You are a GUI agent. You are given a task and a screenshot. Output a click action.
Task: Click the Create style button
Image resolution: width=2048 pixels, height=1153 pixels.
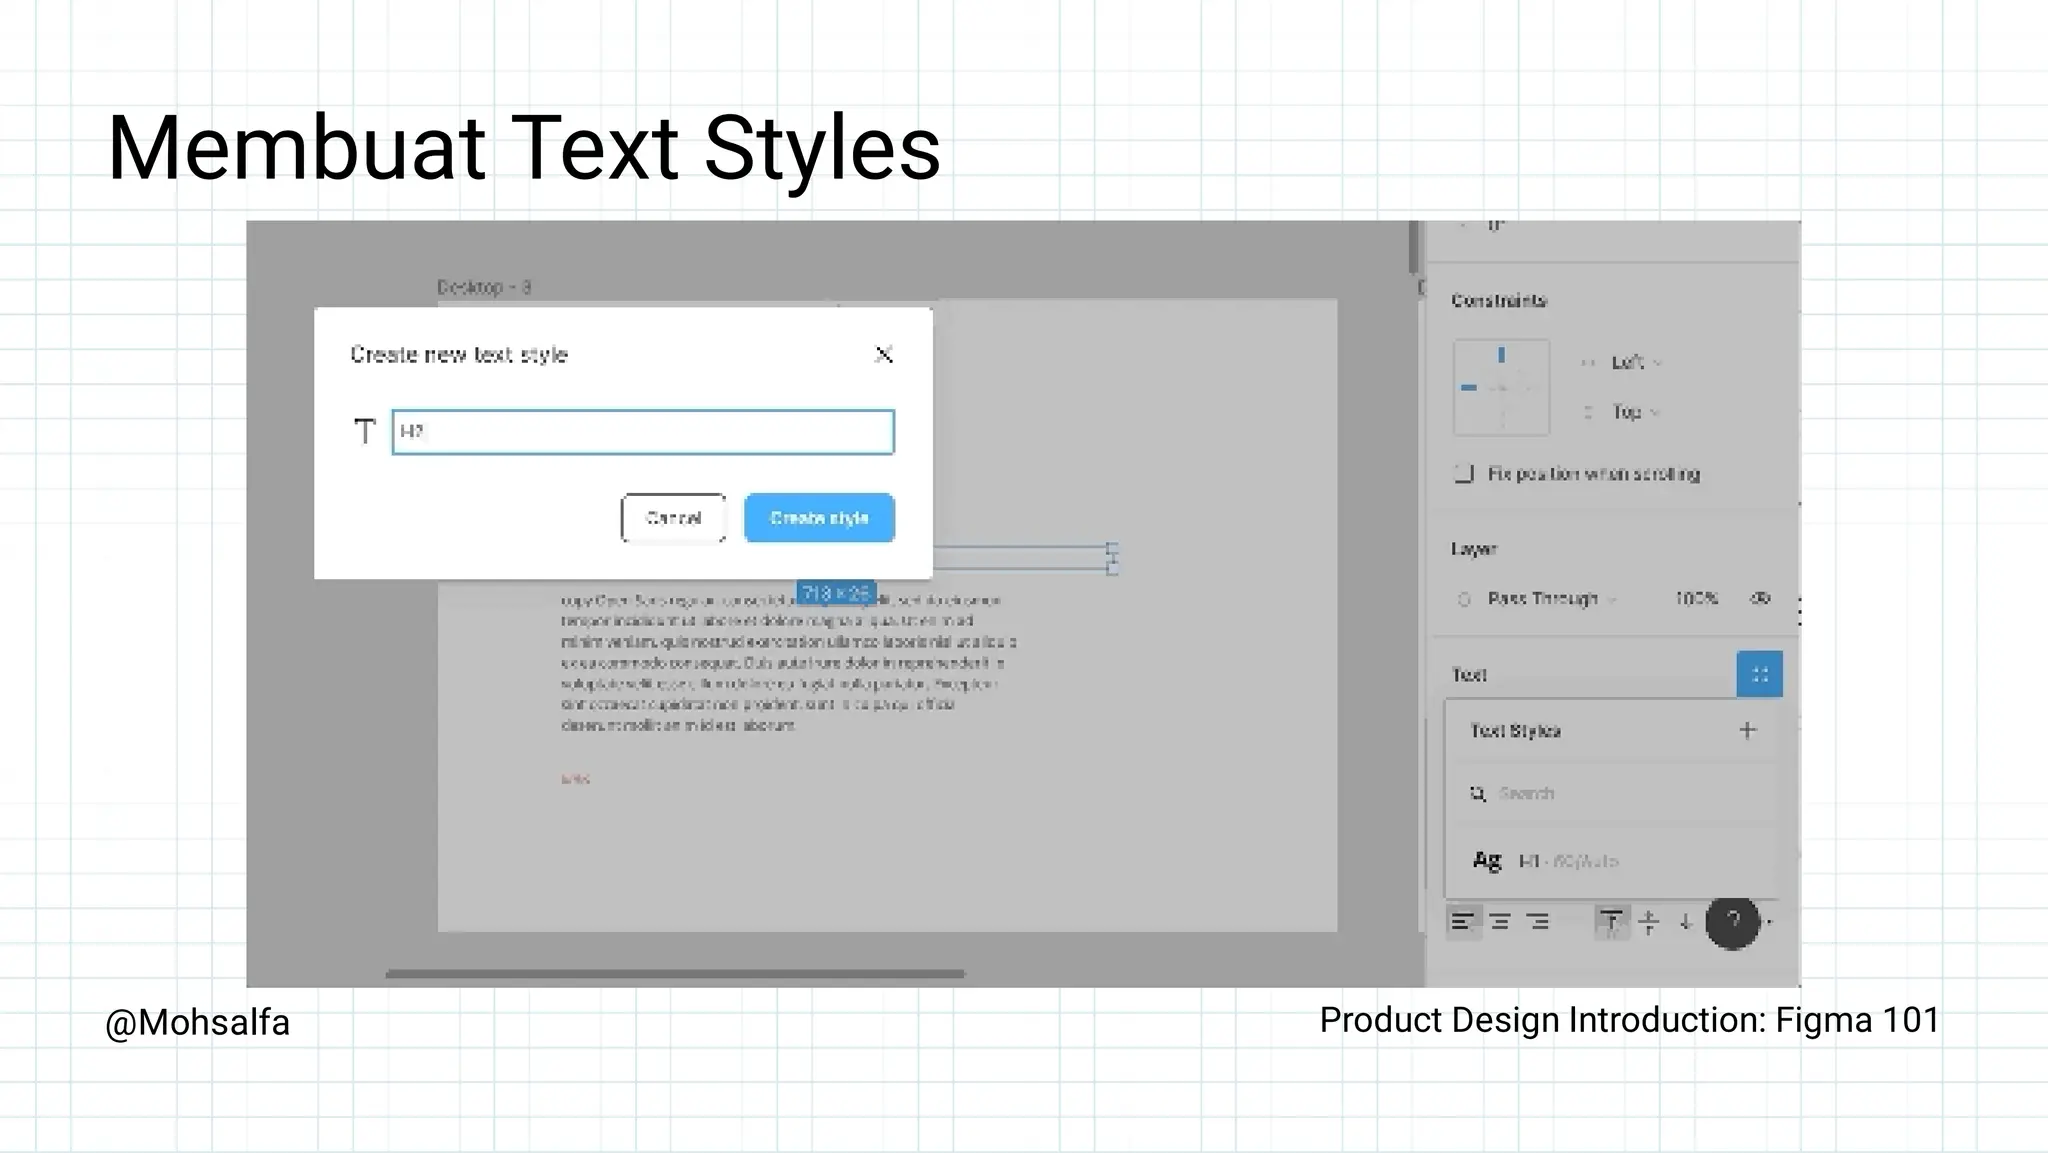pyautogui.click(x=819, y=518)
